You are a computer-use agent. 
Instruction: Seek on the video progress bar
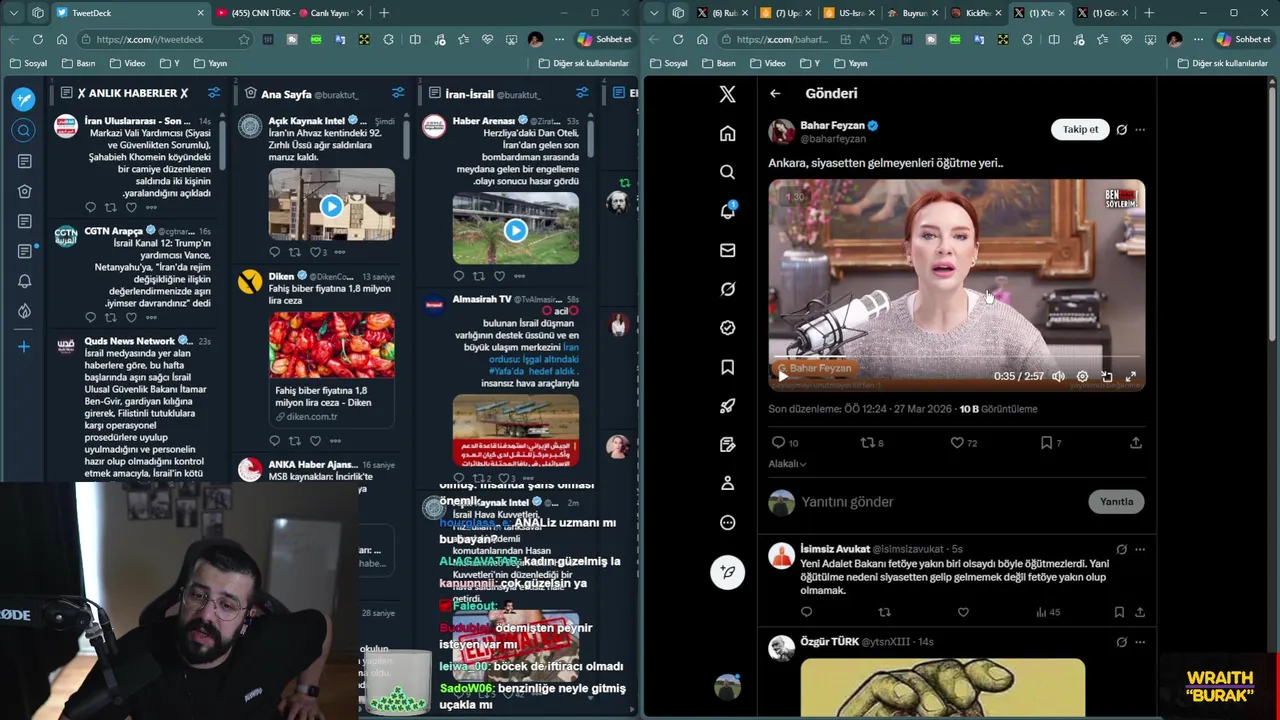tap(957, 356)
